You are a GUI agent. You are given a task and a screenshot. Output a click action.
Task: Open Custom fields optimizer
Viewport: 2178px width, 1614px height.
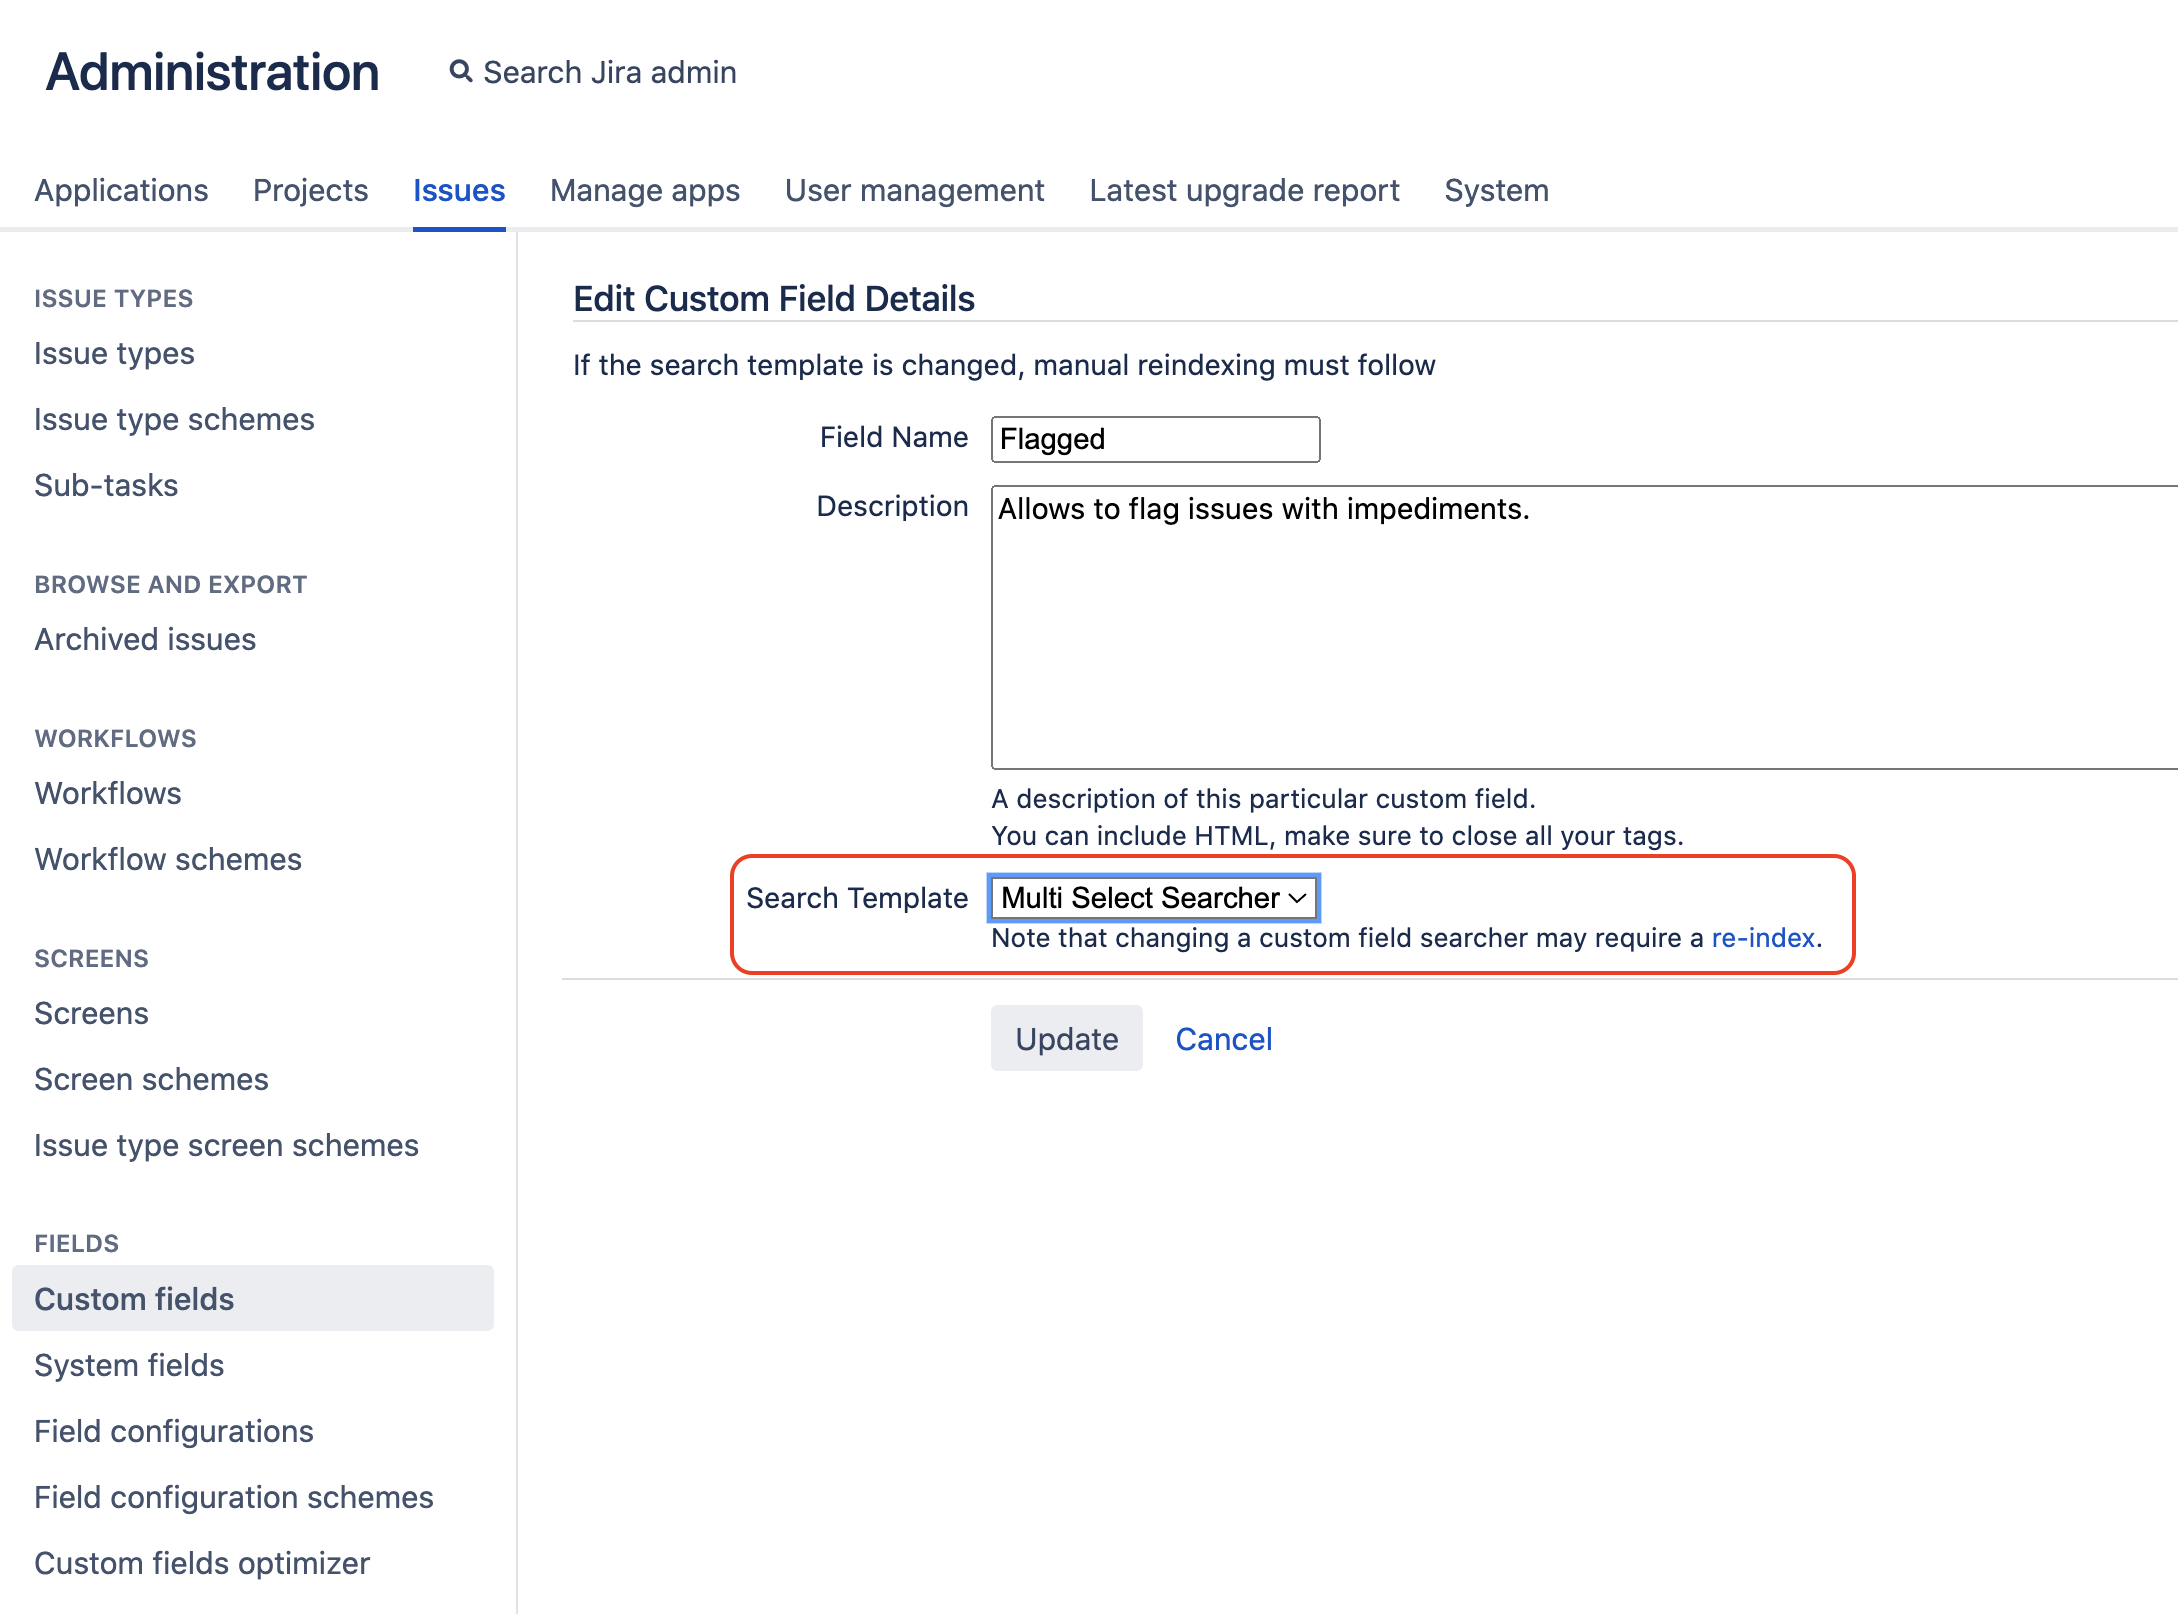point(202,1563)
